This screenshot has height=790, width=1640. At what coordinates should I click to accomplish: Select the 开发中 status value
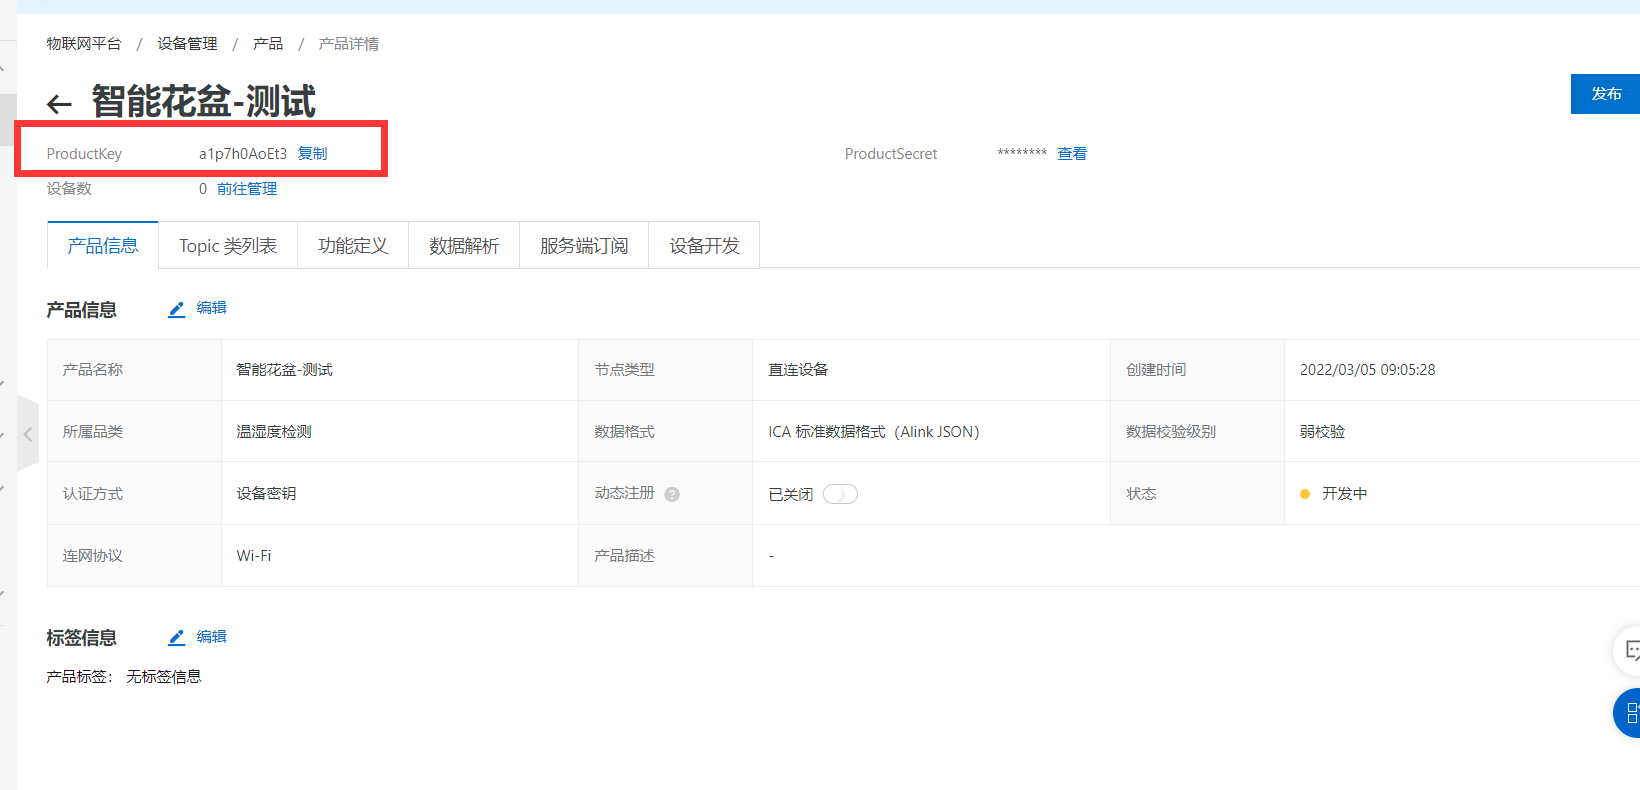(1345, 494)
